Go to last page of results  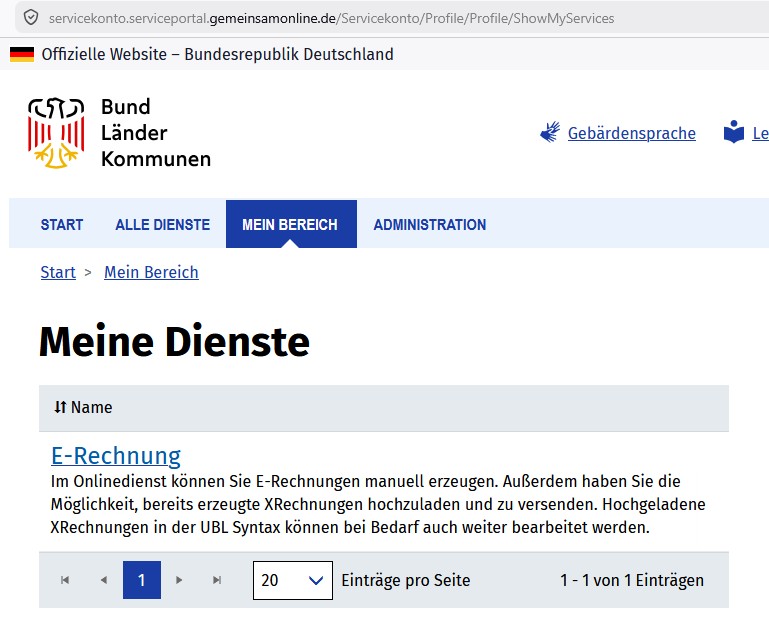217,580
